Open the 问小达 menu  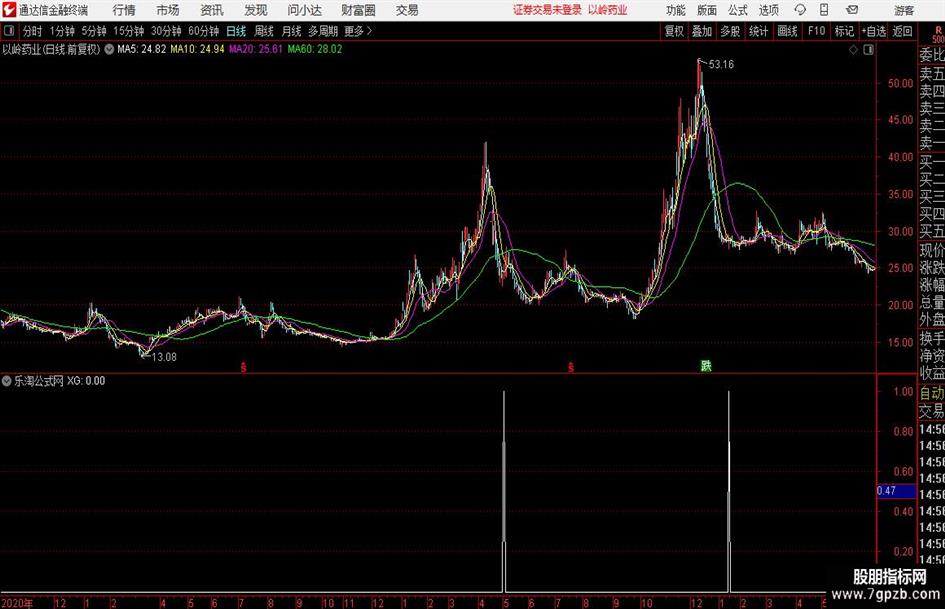[304, 10]
